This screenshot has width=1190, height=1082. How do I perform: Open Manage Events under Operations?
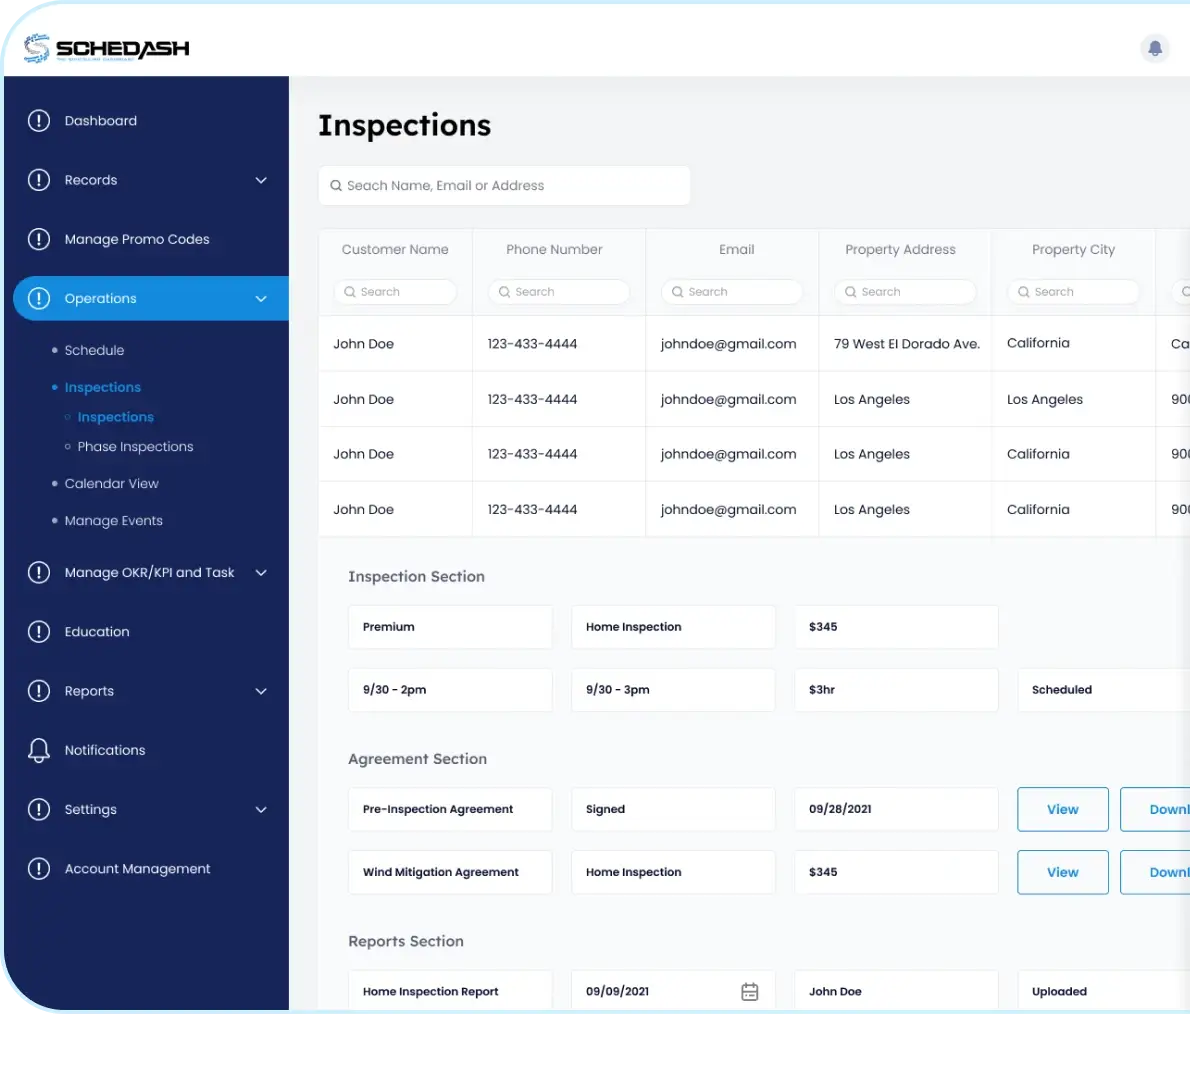pyautogui.click(x=114, y=521)
